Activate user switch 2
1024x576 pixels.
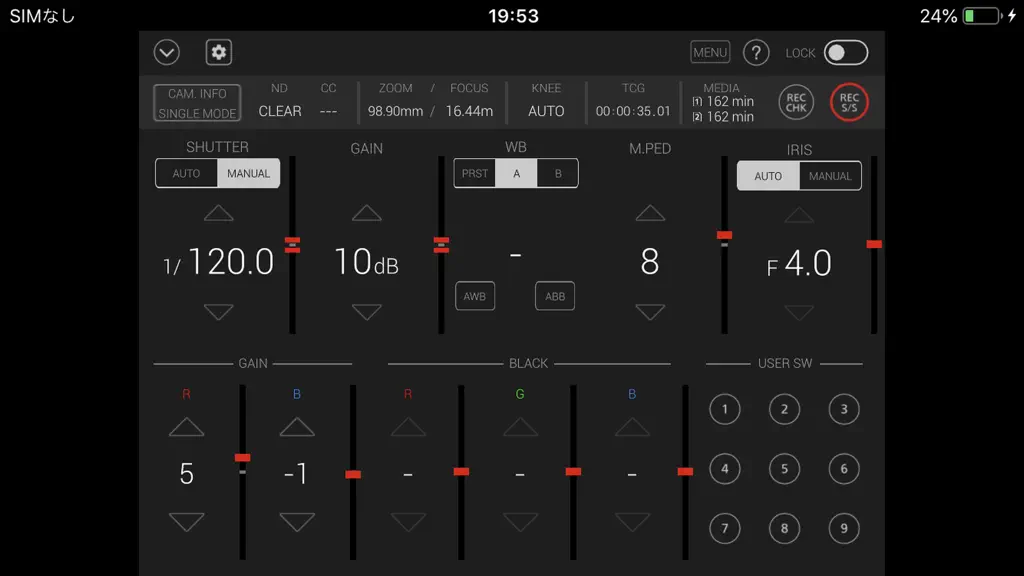point(784,409)
